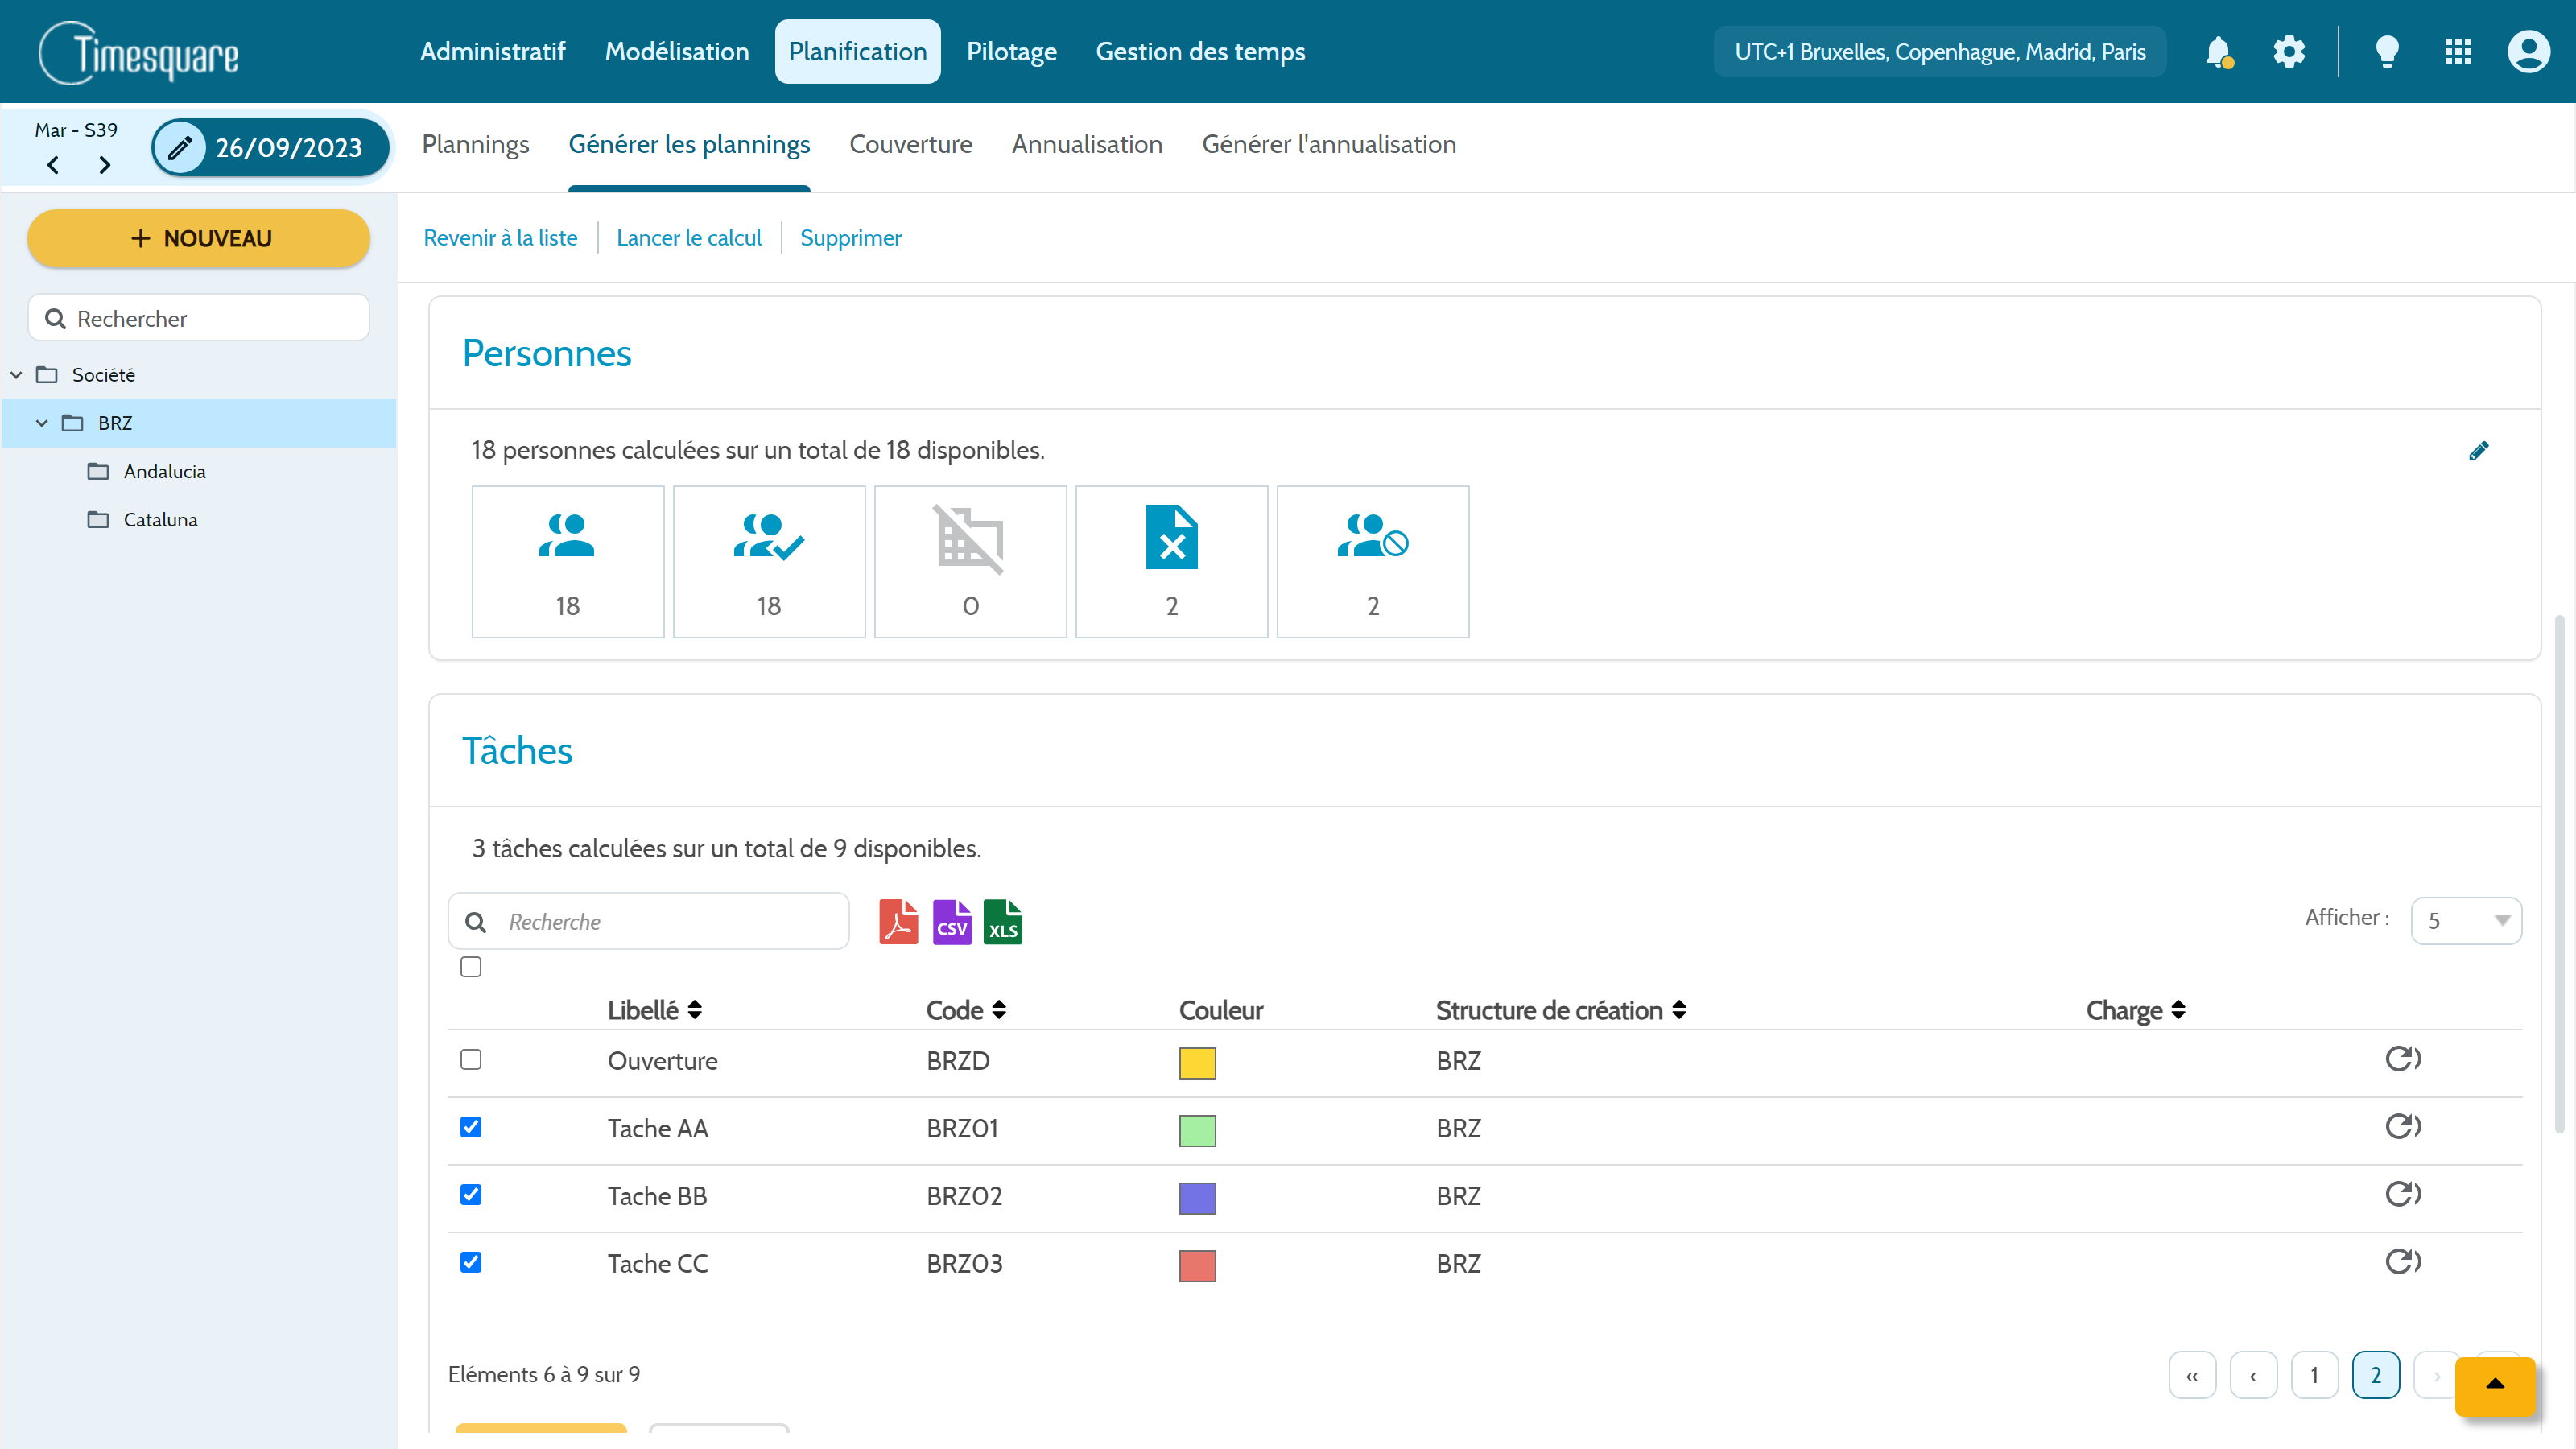This screenshot has width=2576, height=1449.
Task: Open the user profile avatar
Action: pos(2528,52)
